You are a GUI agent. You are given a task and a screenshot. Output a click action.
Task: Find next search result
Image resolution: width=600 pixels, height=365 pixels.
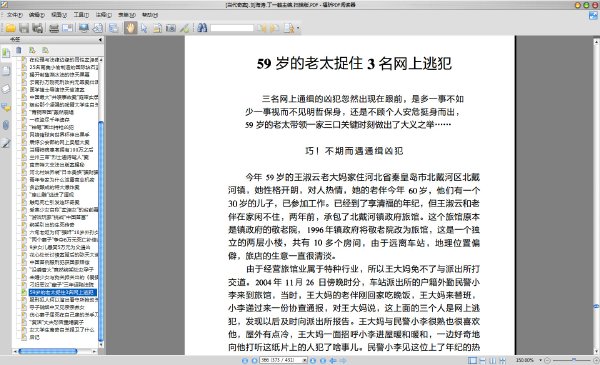pos(274,28)
